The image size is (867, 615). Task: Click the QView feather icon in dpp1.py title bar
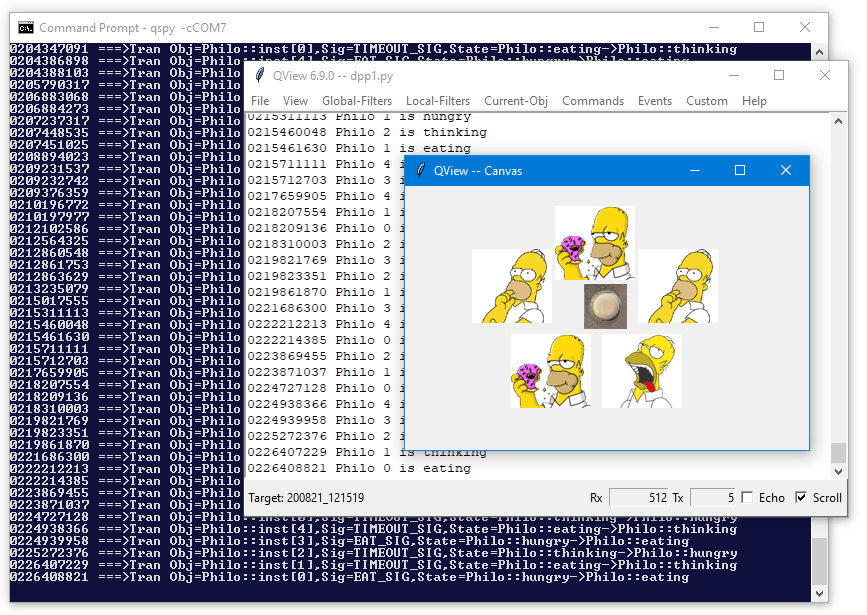[259, 75]
